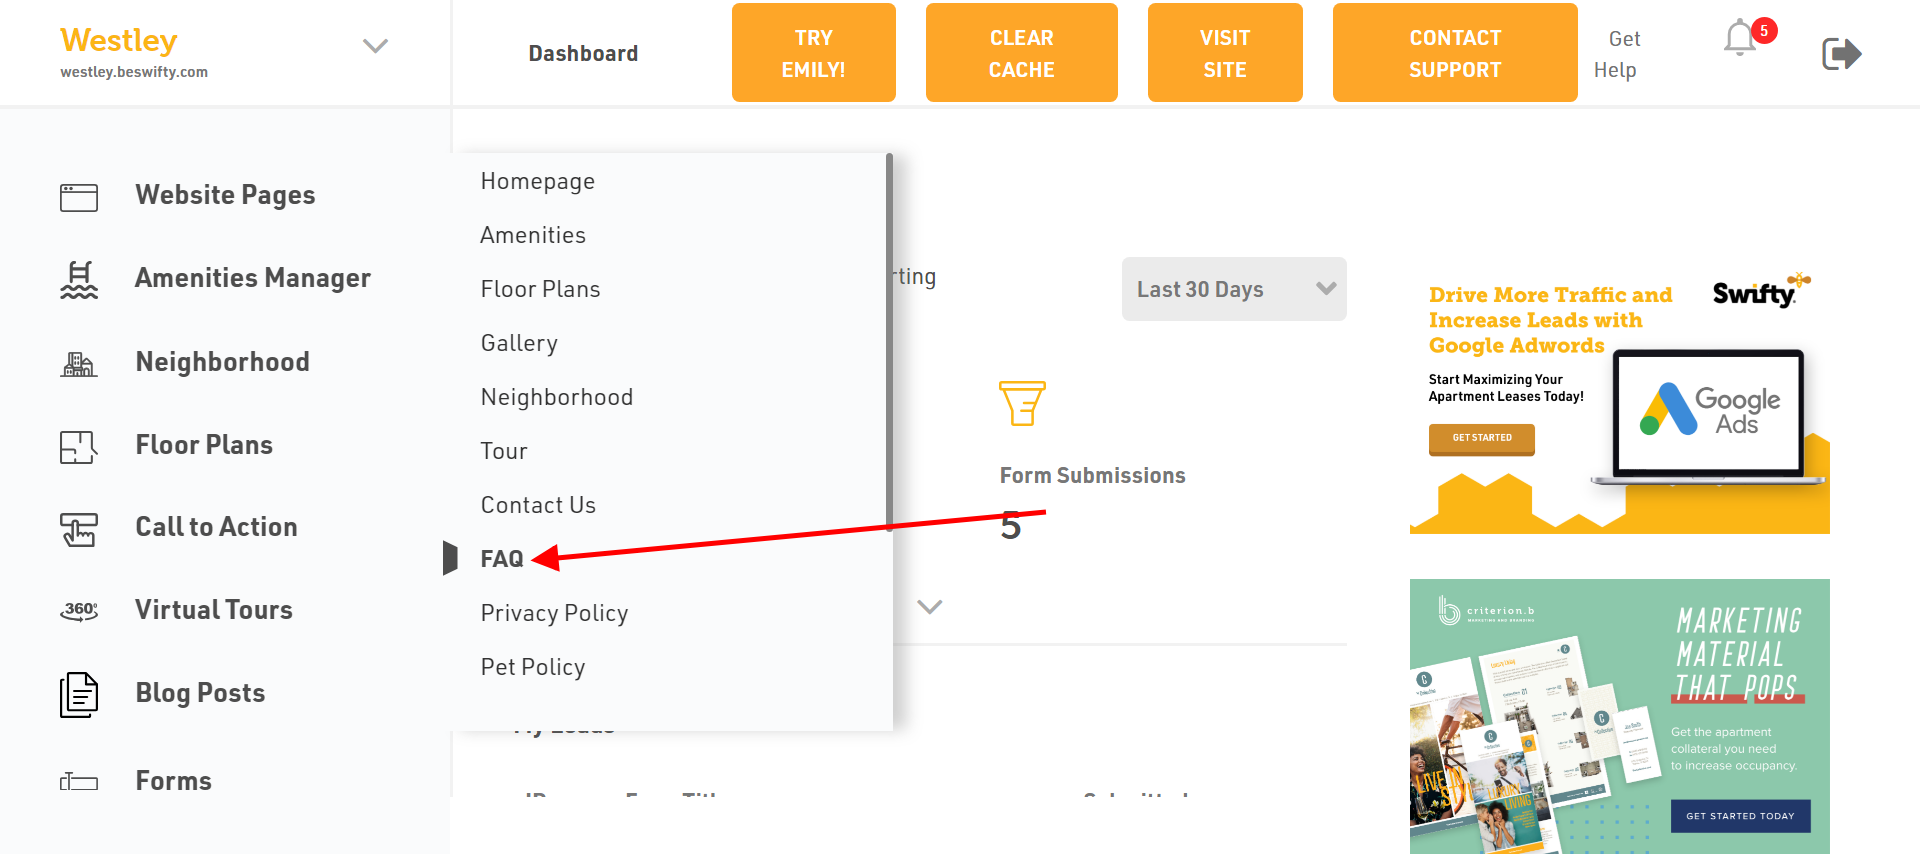Select the Virtual Tours 360 icon
The height and width of the screenshot is (854, 1920).
point(79,611)
